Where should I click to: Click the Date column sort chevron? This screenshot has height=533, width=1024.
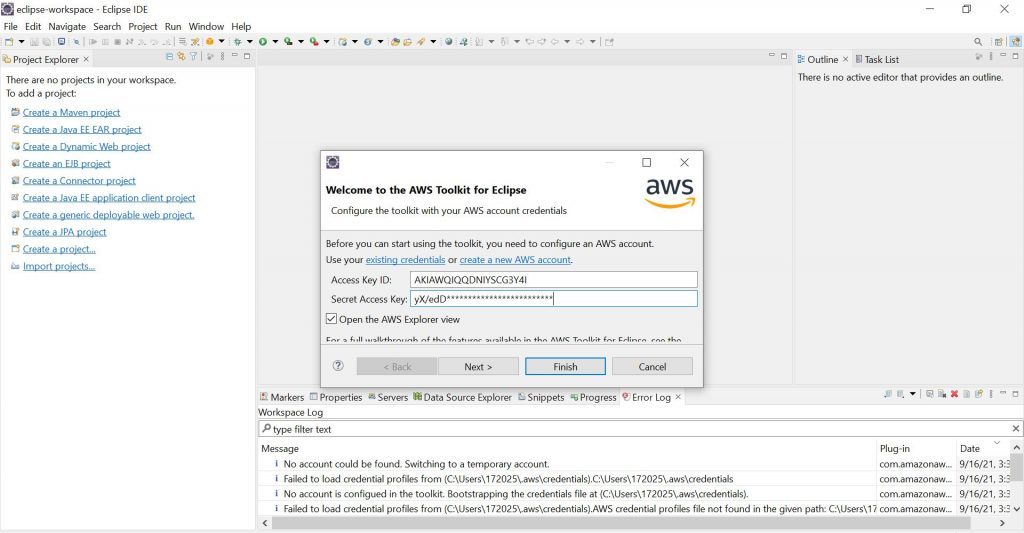997,443
